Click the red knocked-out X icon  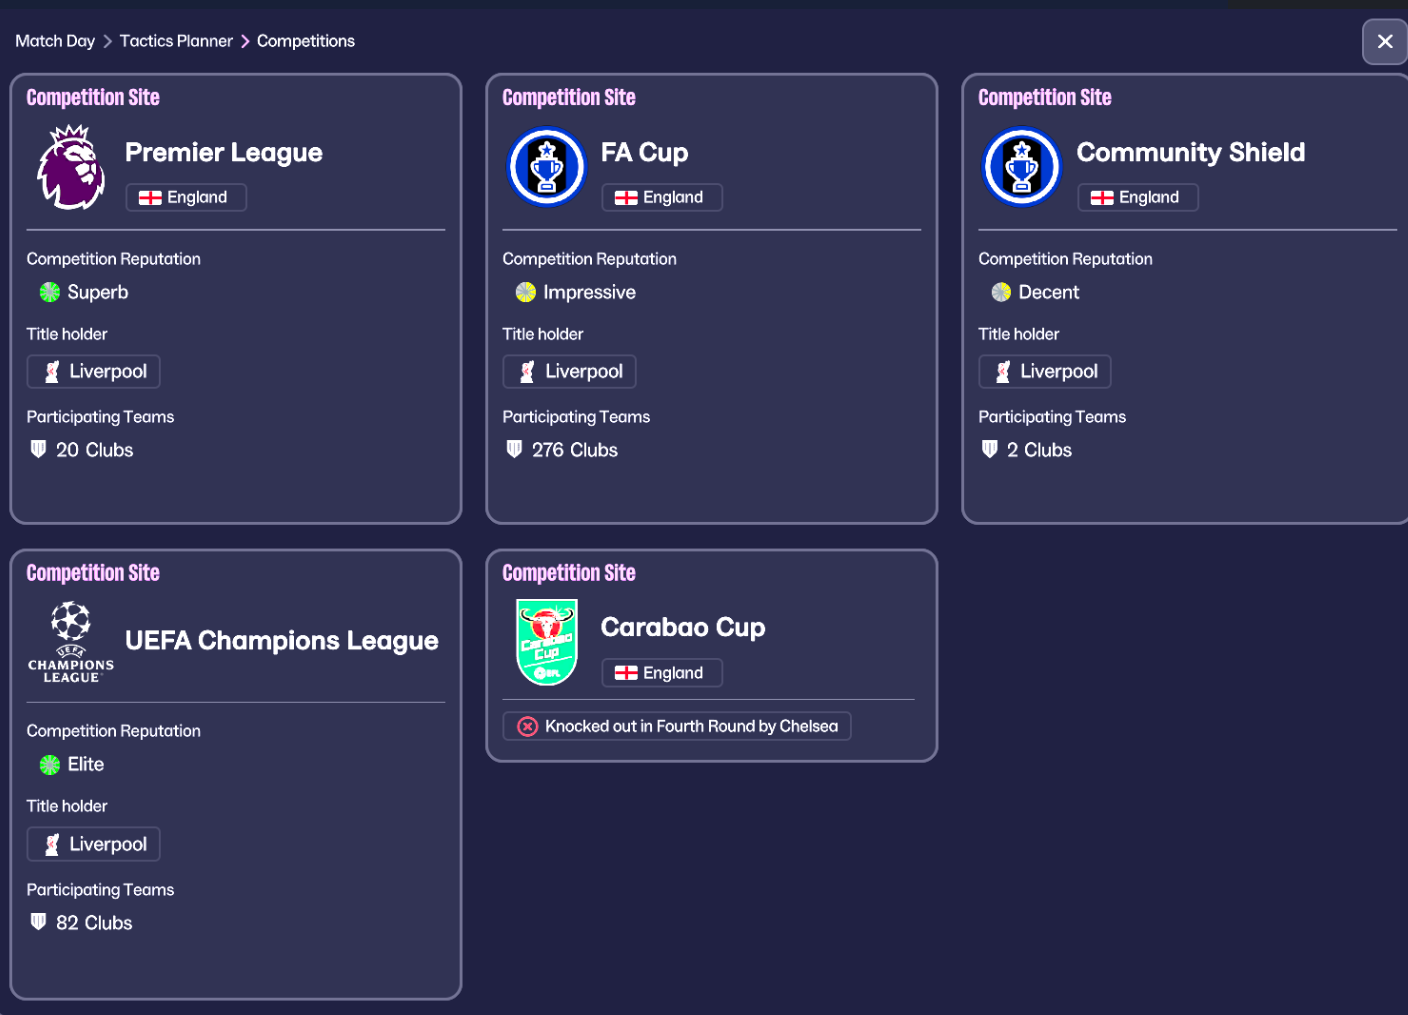click(527, 727)
